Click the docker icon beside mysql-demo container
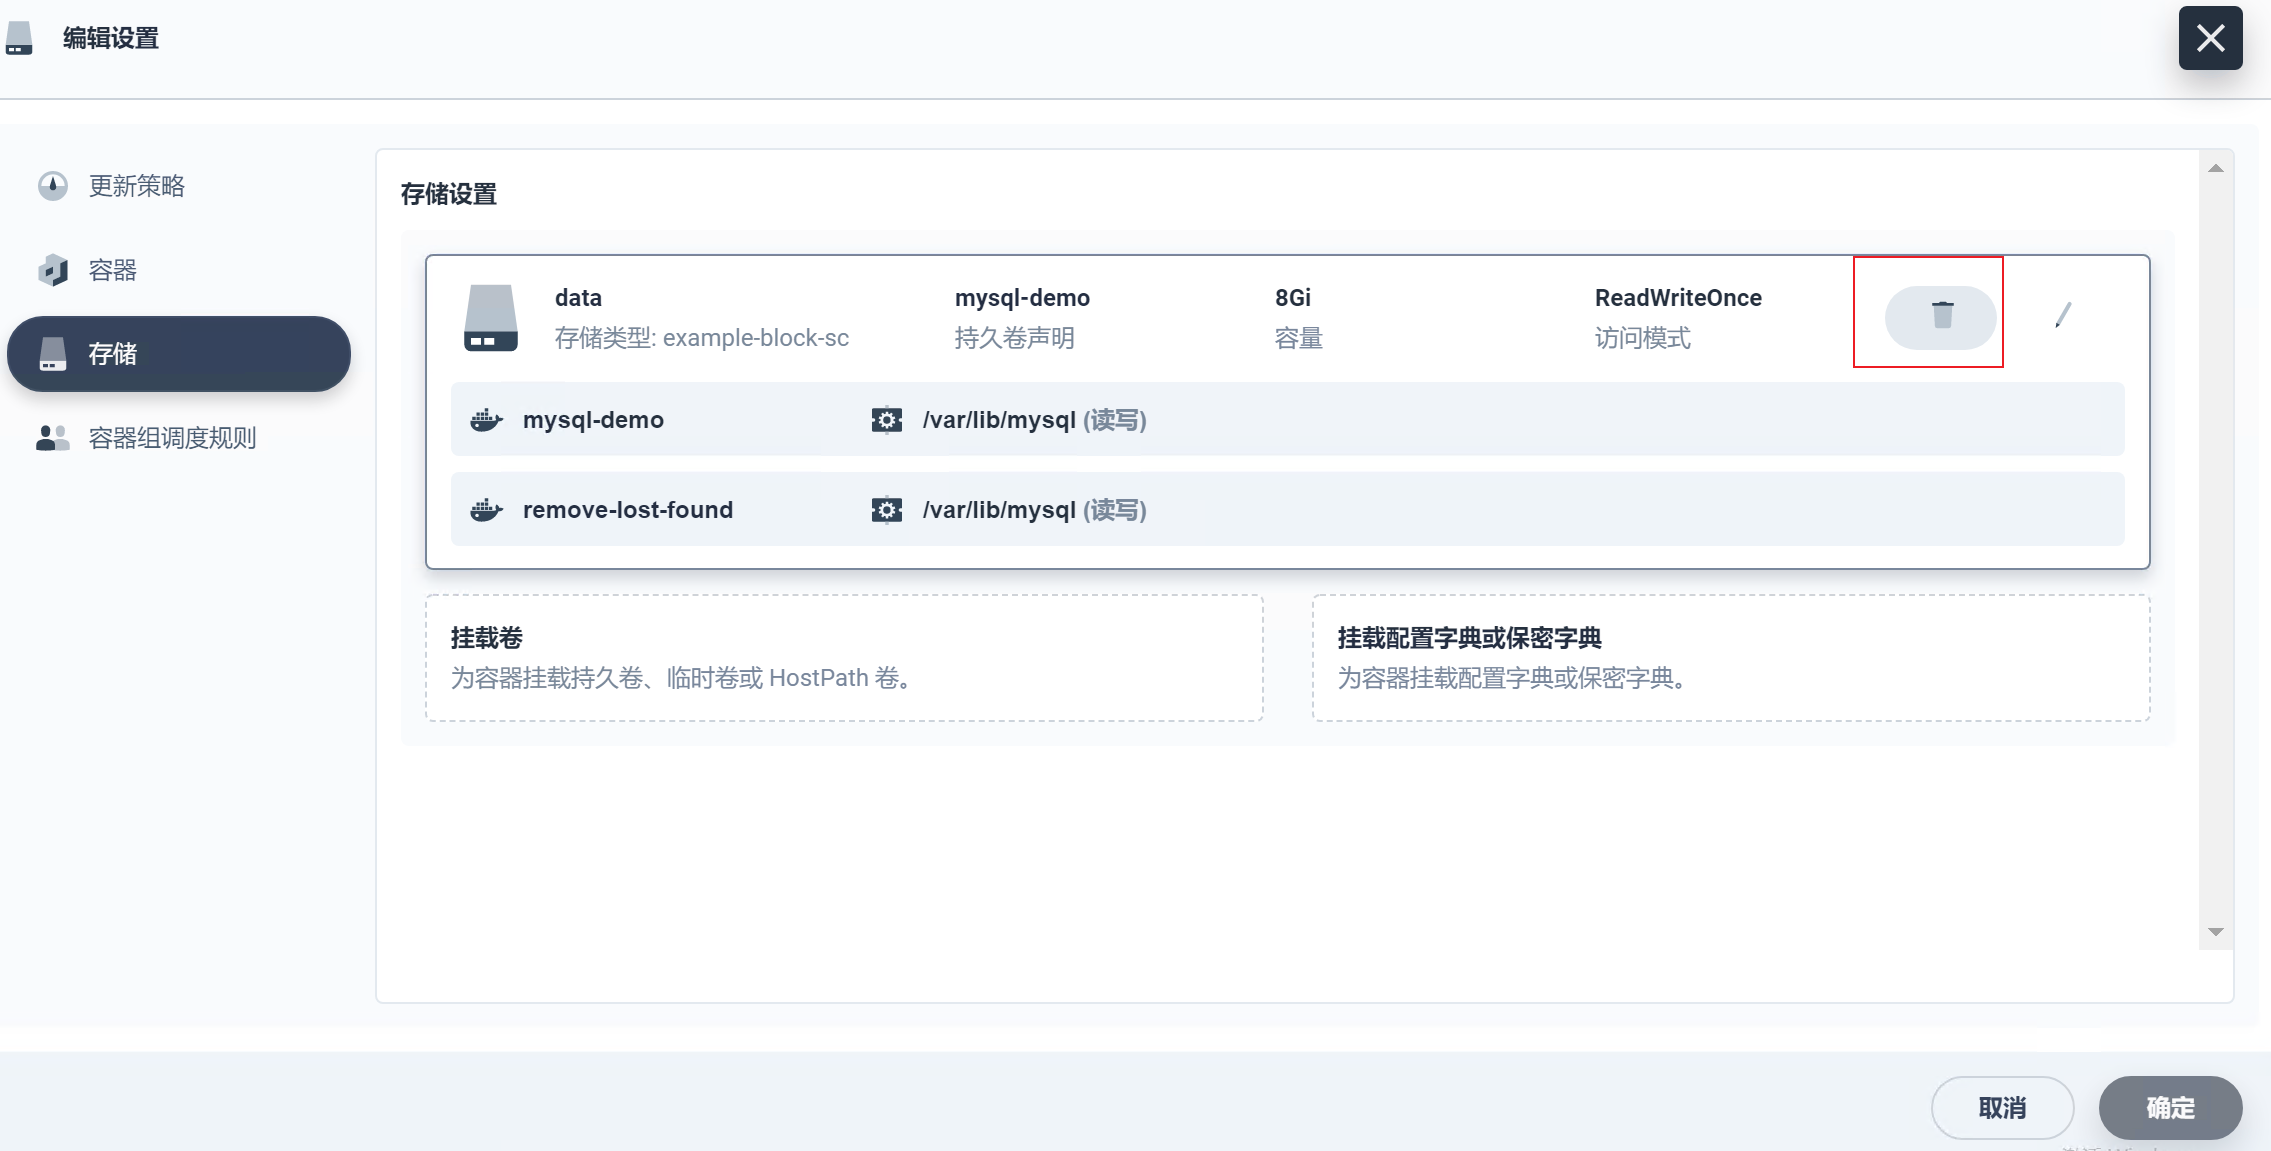The image size is (2271, 1151). 486,420
